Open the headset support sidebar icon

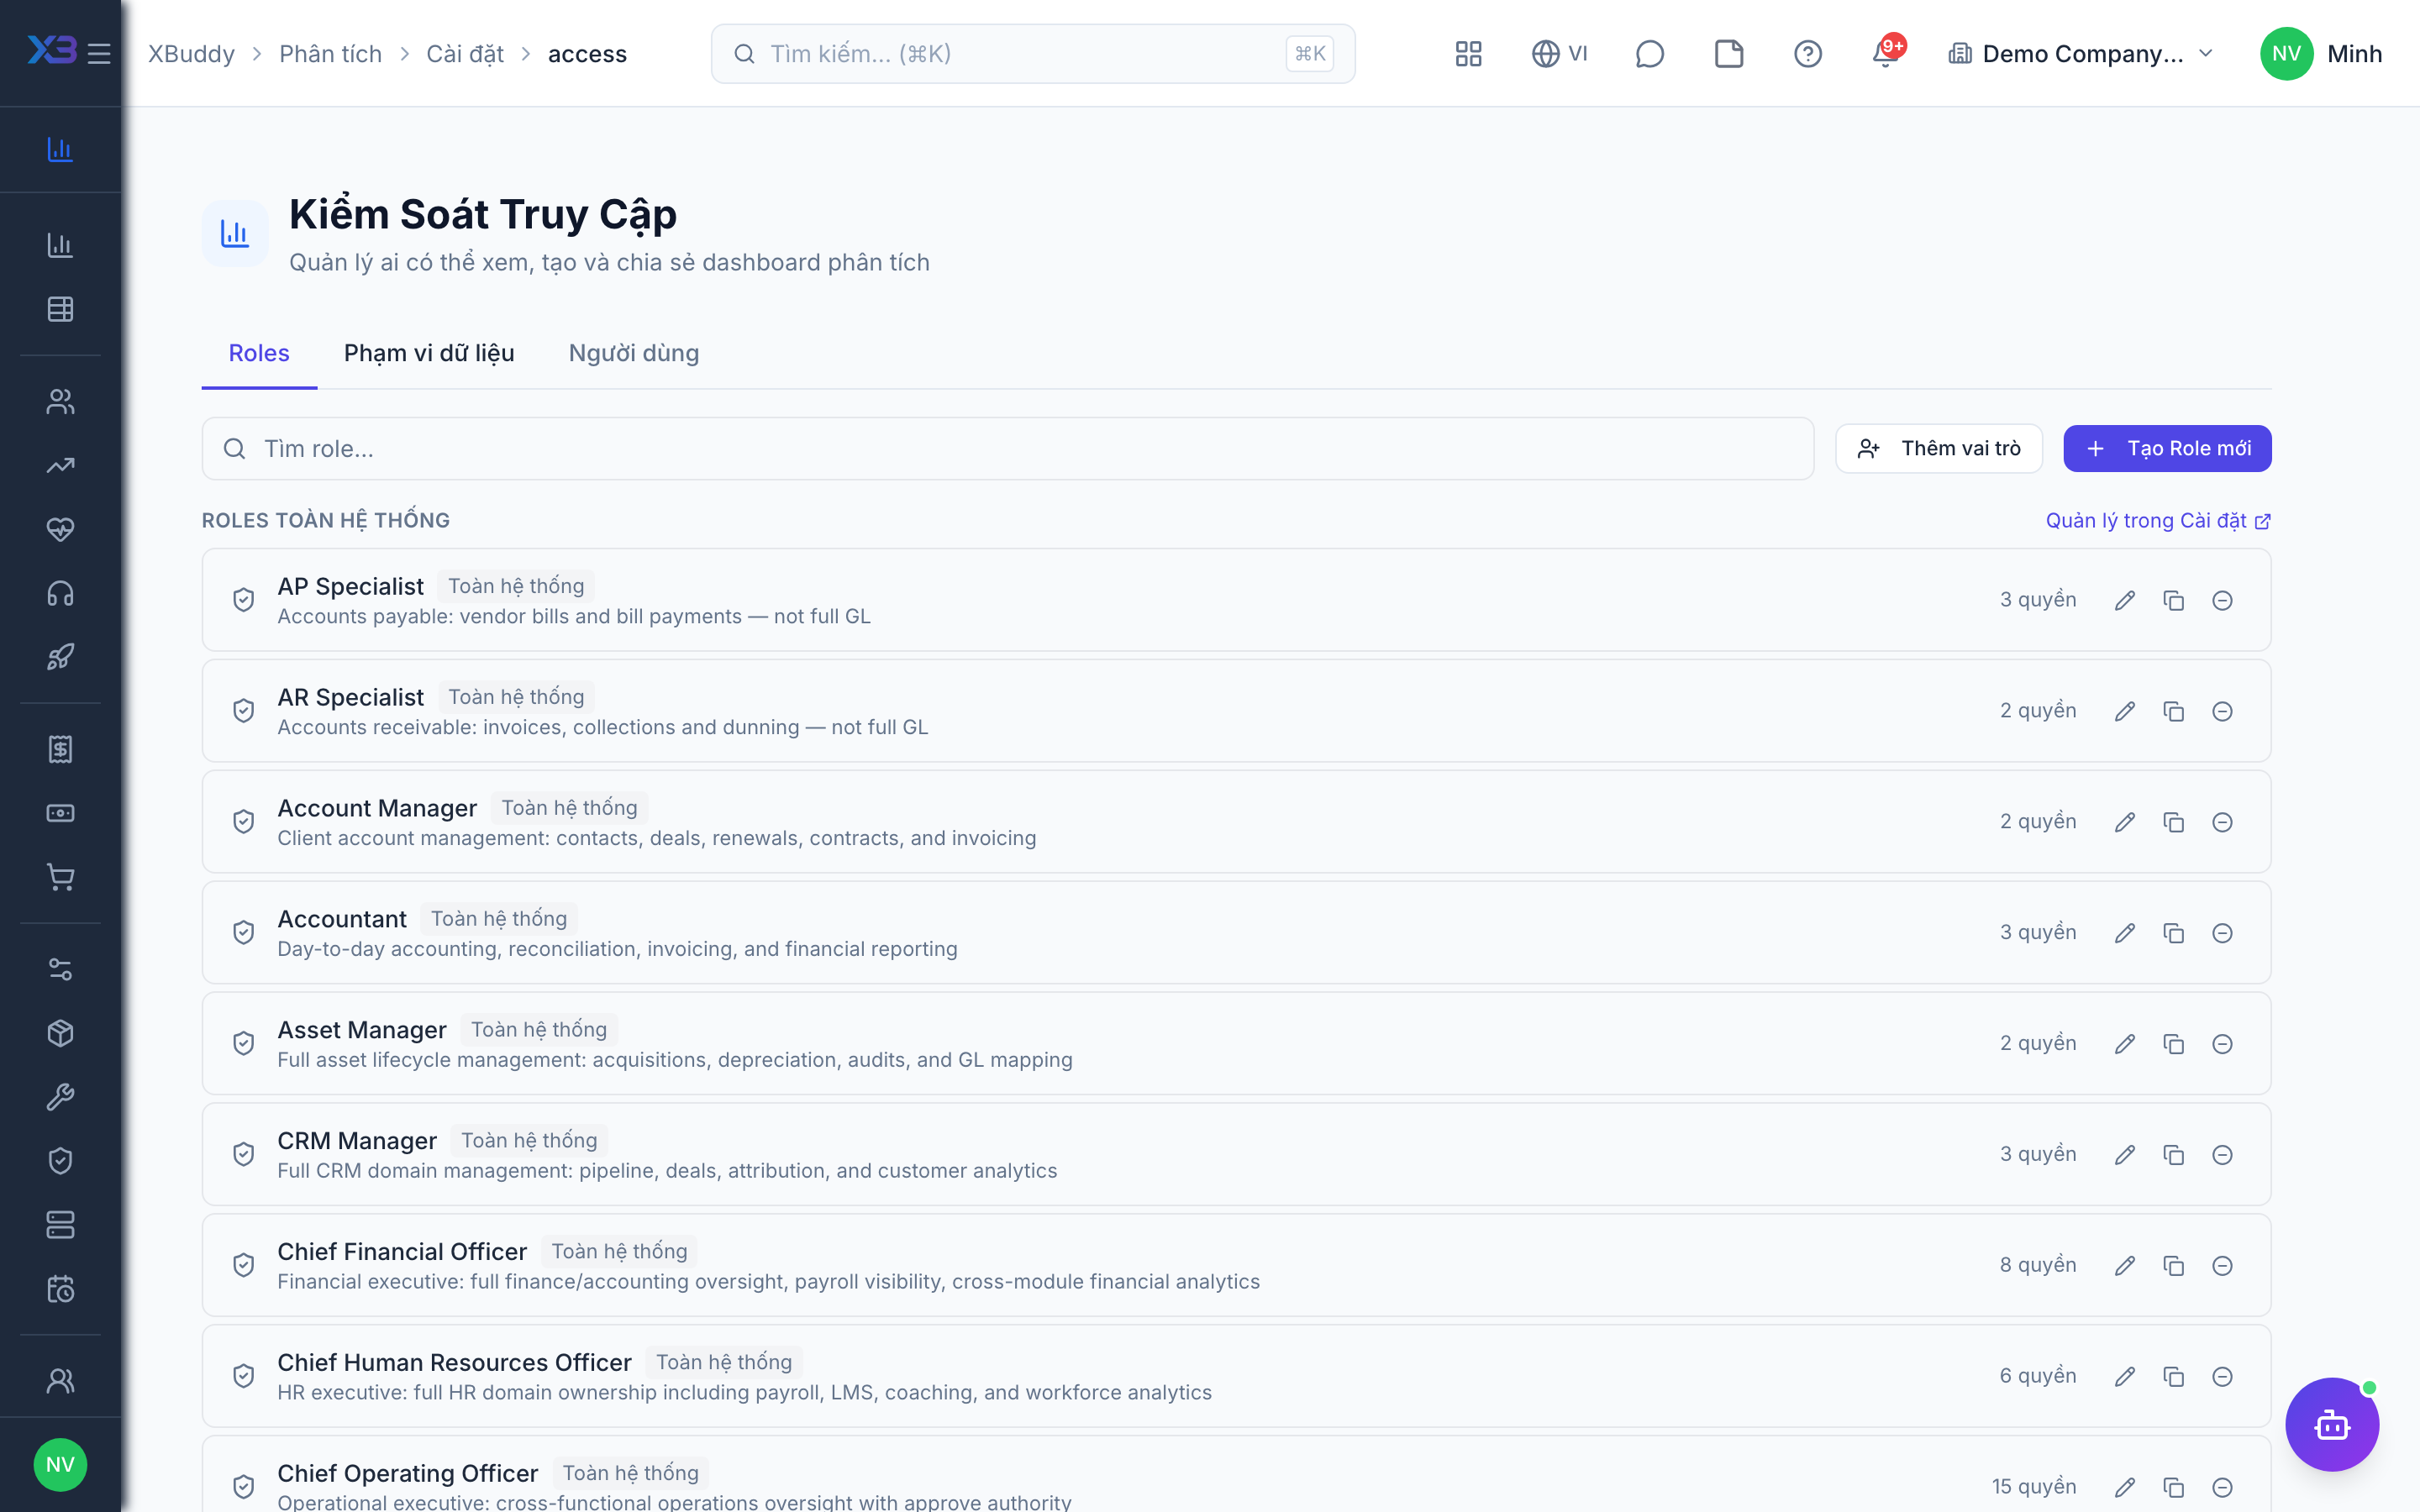(x=60, y=593)
